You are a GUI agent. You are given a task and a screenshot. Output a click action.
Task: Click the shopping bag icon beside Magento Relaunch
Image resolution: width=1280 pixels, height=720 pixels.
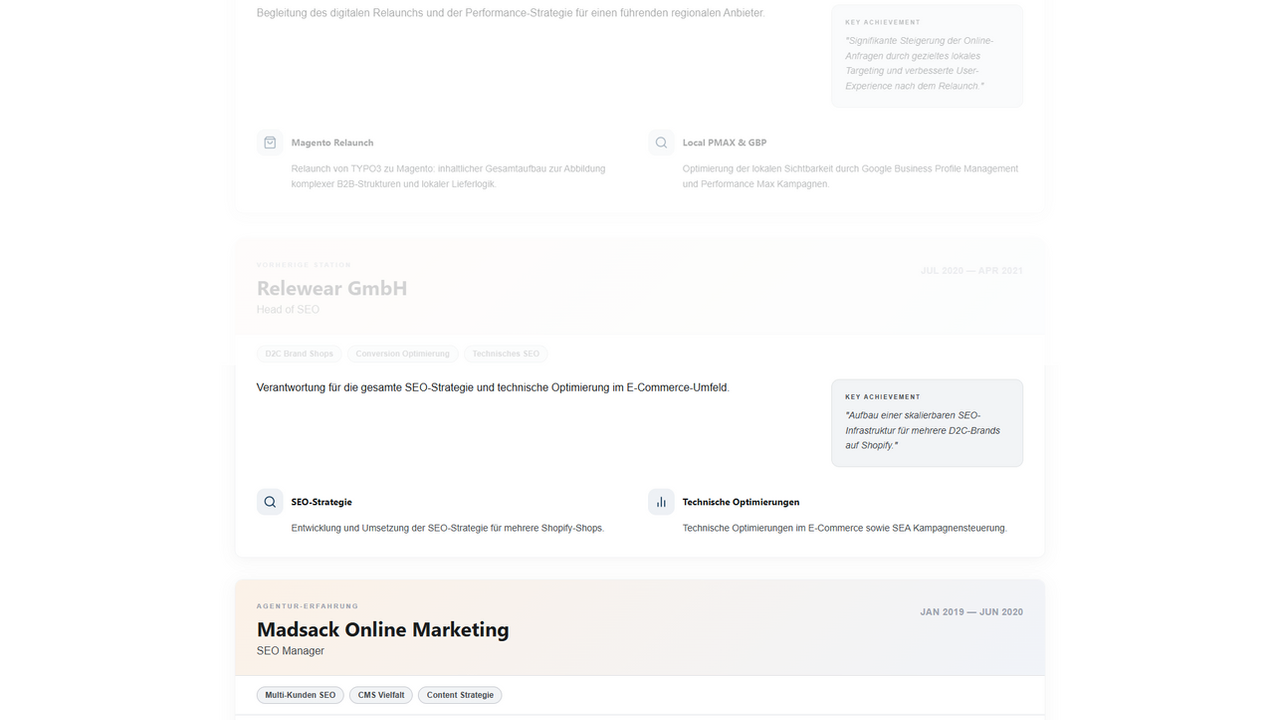pos(270,143)
